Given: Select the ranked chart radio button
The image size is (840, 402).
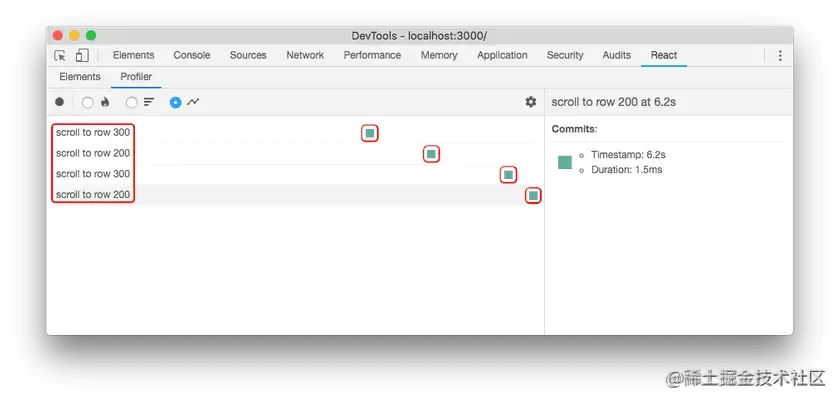Looking at the screenshot, I should (131, 102).
